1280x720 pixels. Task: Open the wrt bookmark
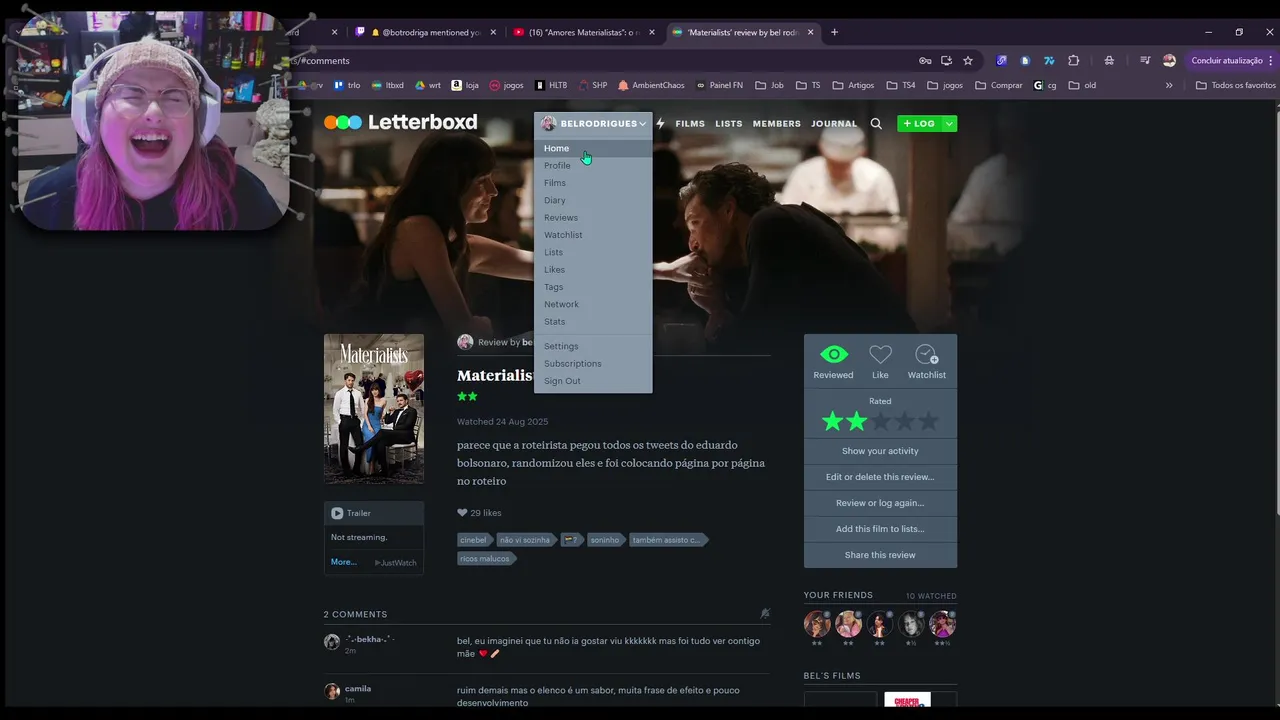coord(428,85)
